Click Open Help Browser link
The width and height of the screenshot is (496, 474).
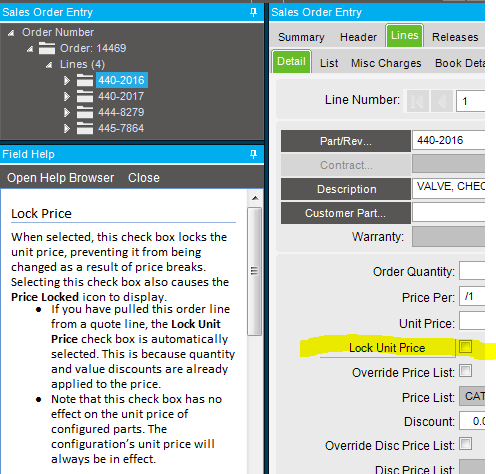61,178
